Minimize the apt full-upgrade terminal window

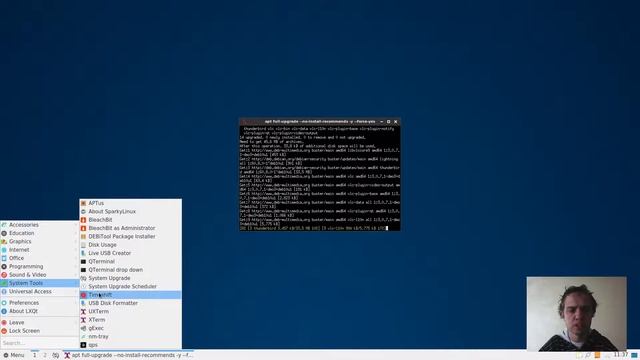[382, 122]
